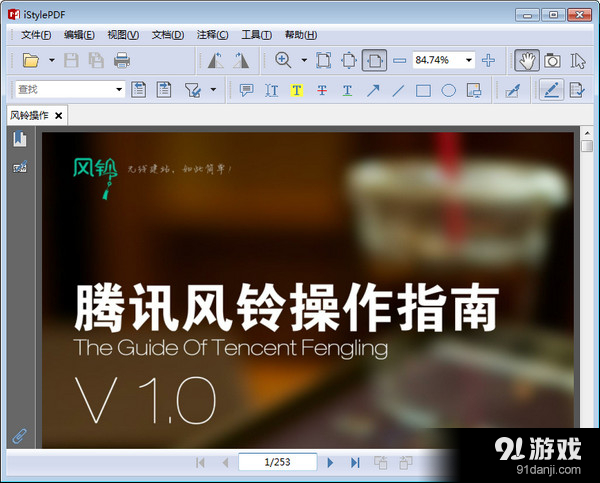Image resolution: width=600 pixels, height=483 pixels.
Task: Fit page to window
Action: coord(349,60)
